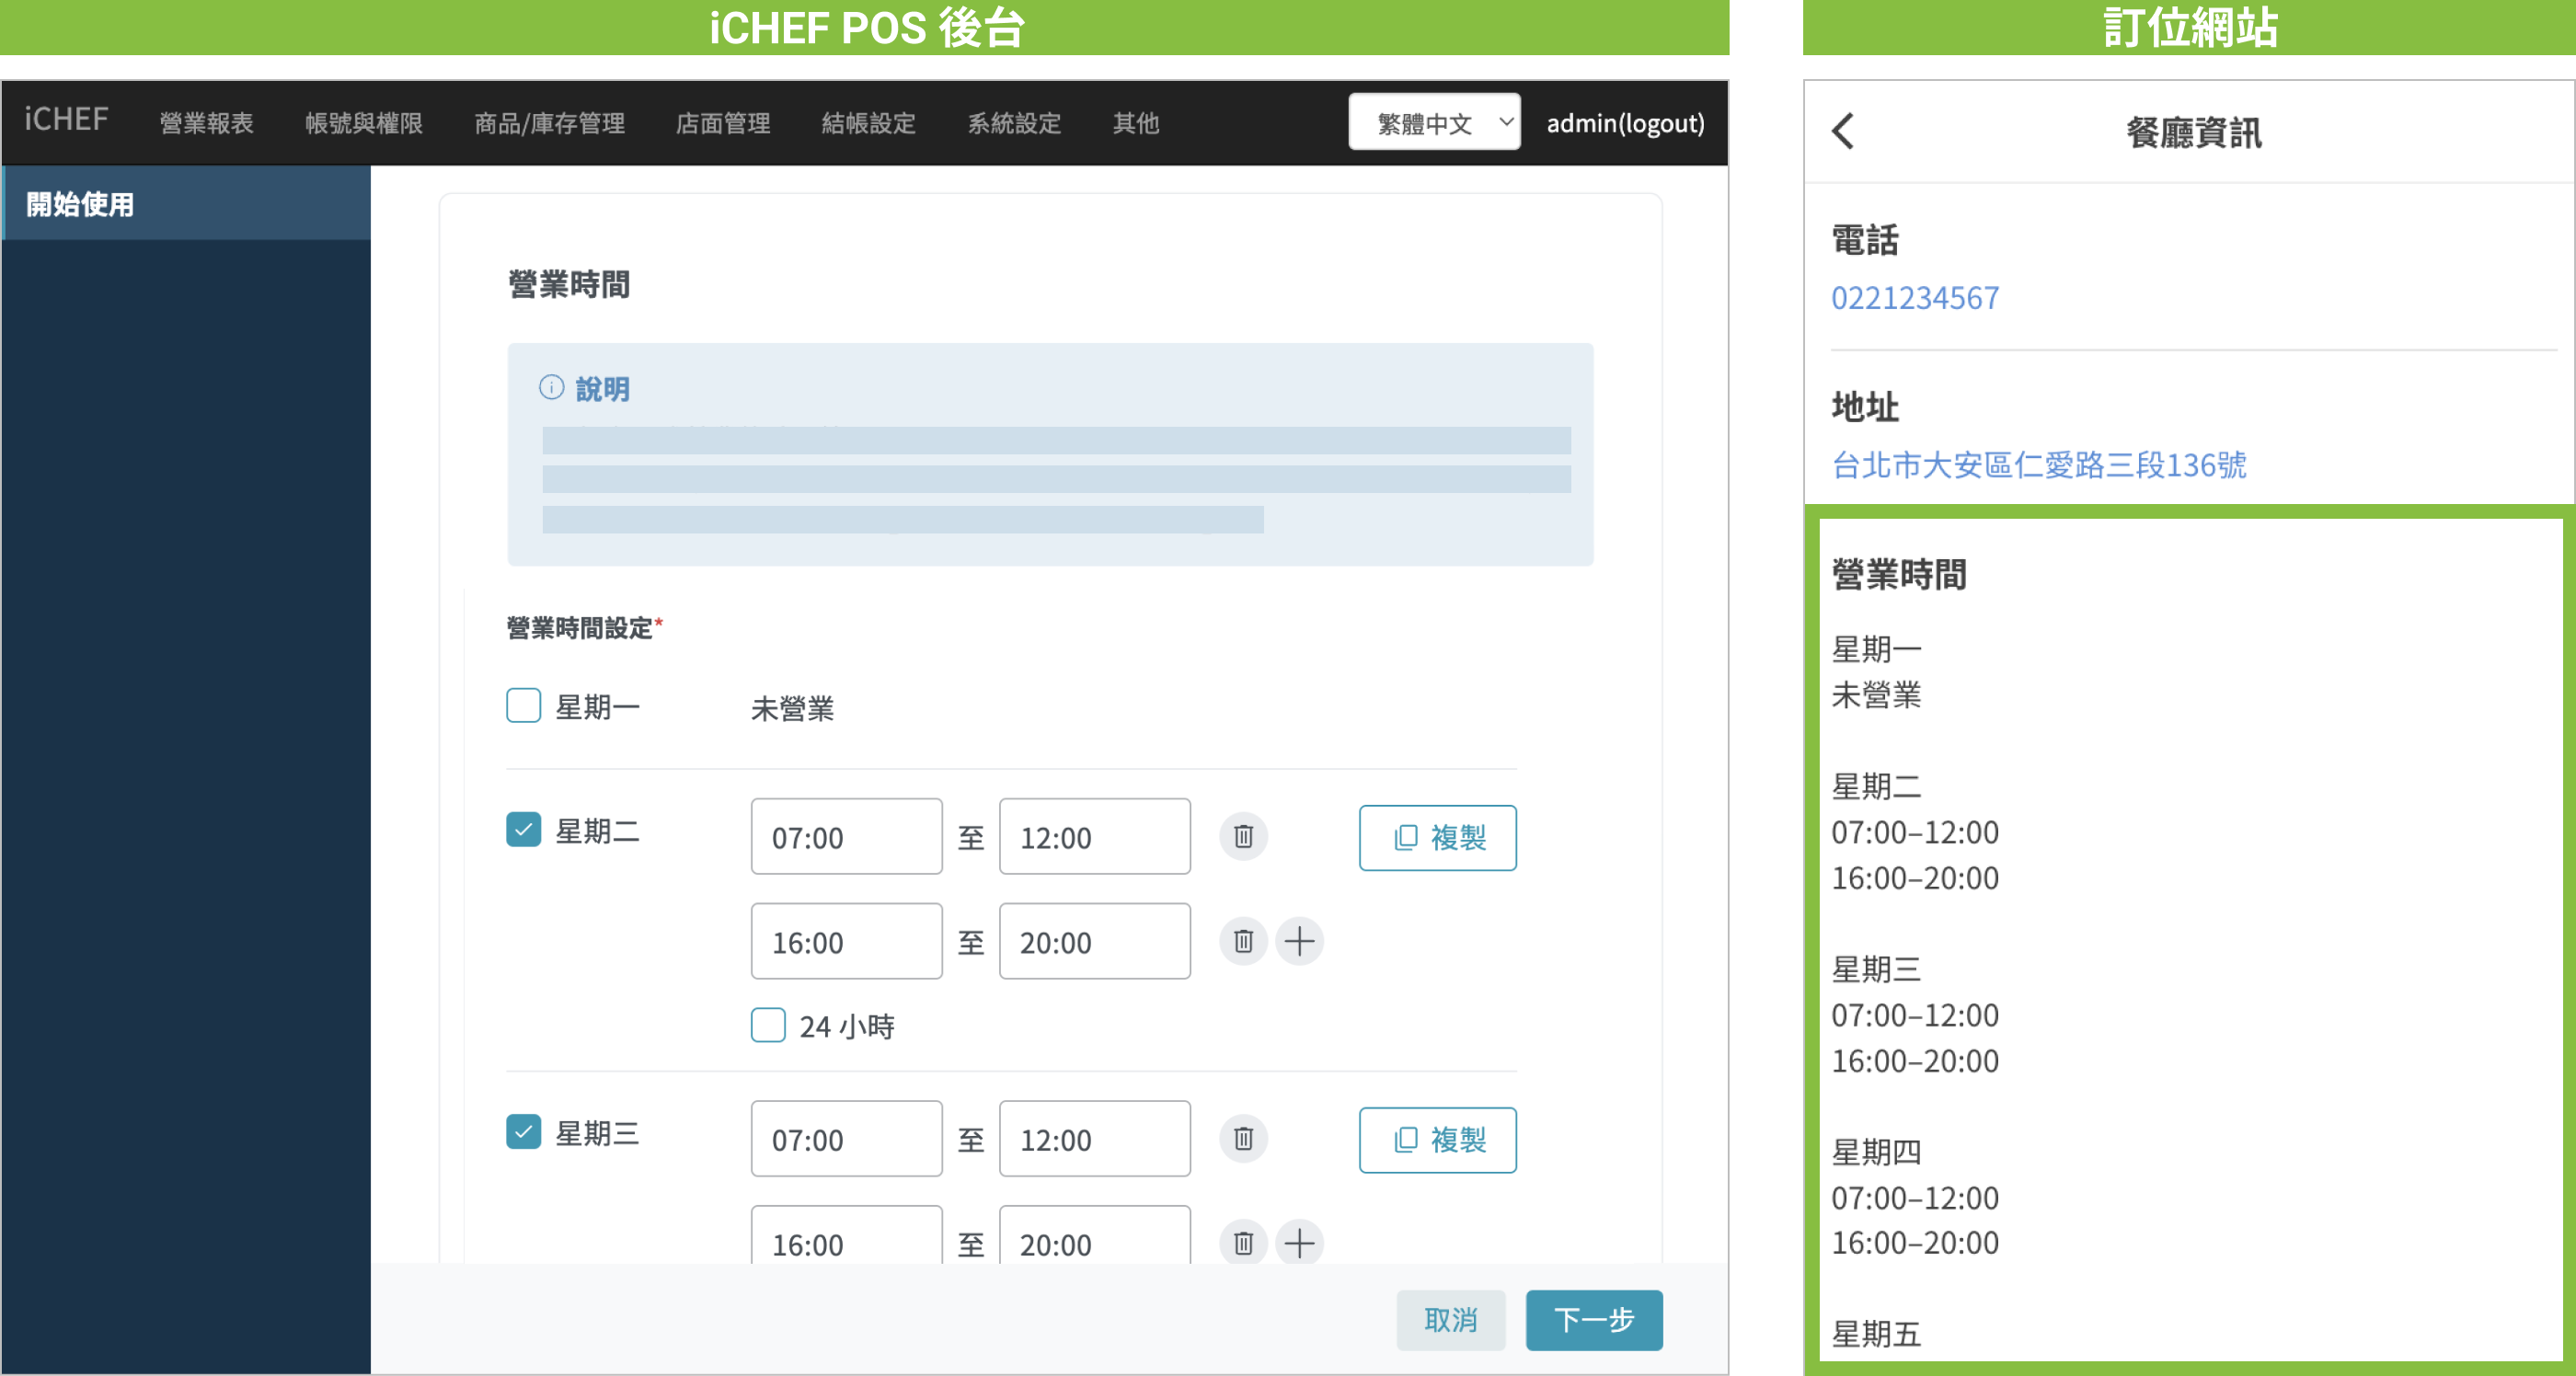
Task: Enable the 星期一 checkbox
Action: coord(523,707)
